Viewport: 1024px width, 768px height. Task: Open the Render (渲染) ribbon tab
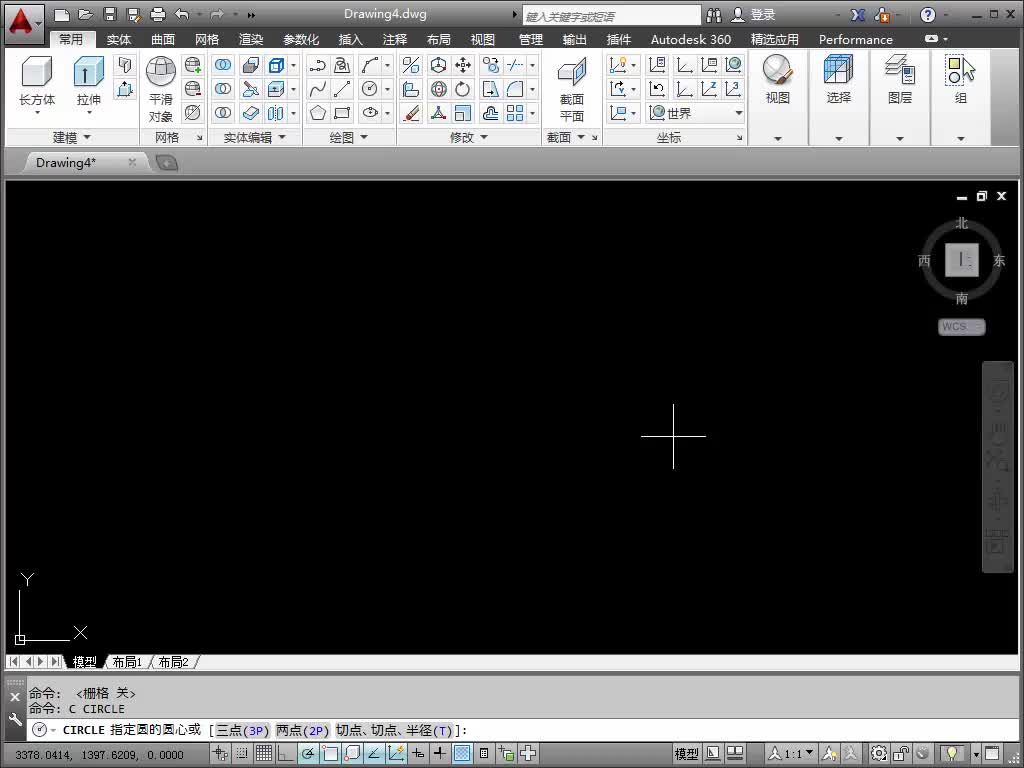click(251, 40)
